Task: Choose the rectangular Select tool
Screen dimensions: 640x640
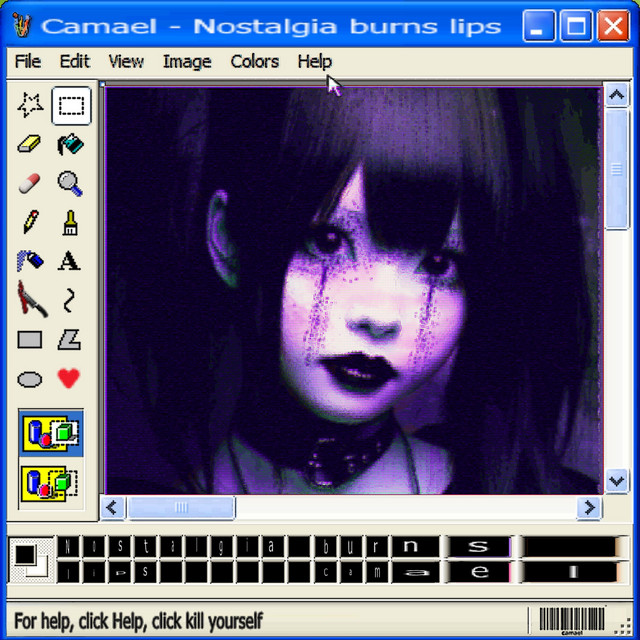Action: [x=70, y=105]
